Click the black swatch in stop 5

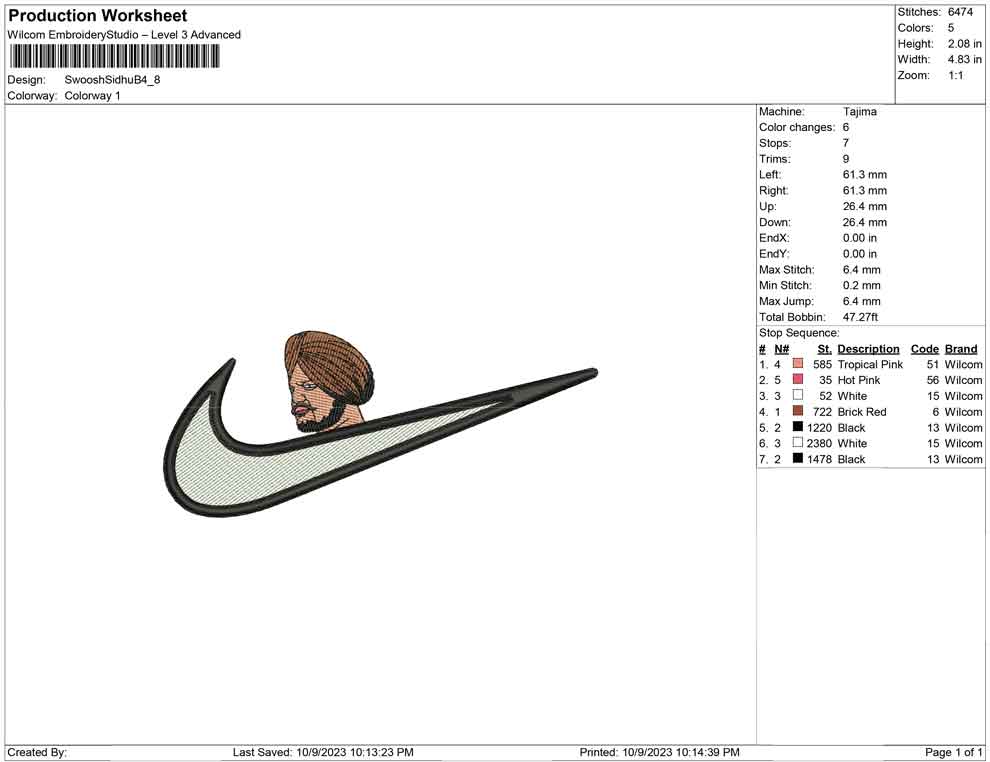798,427
